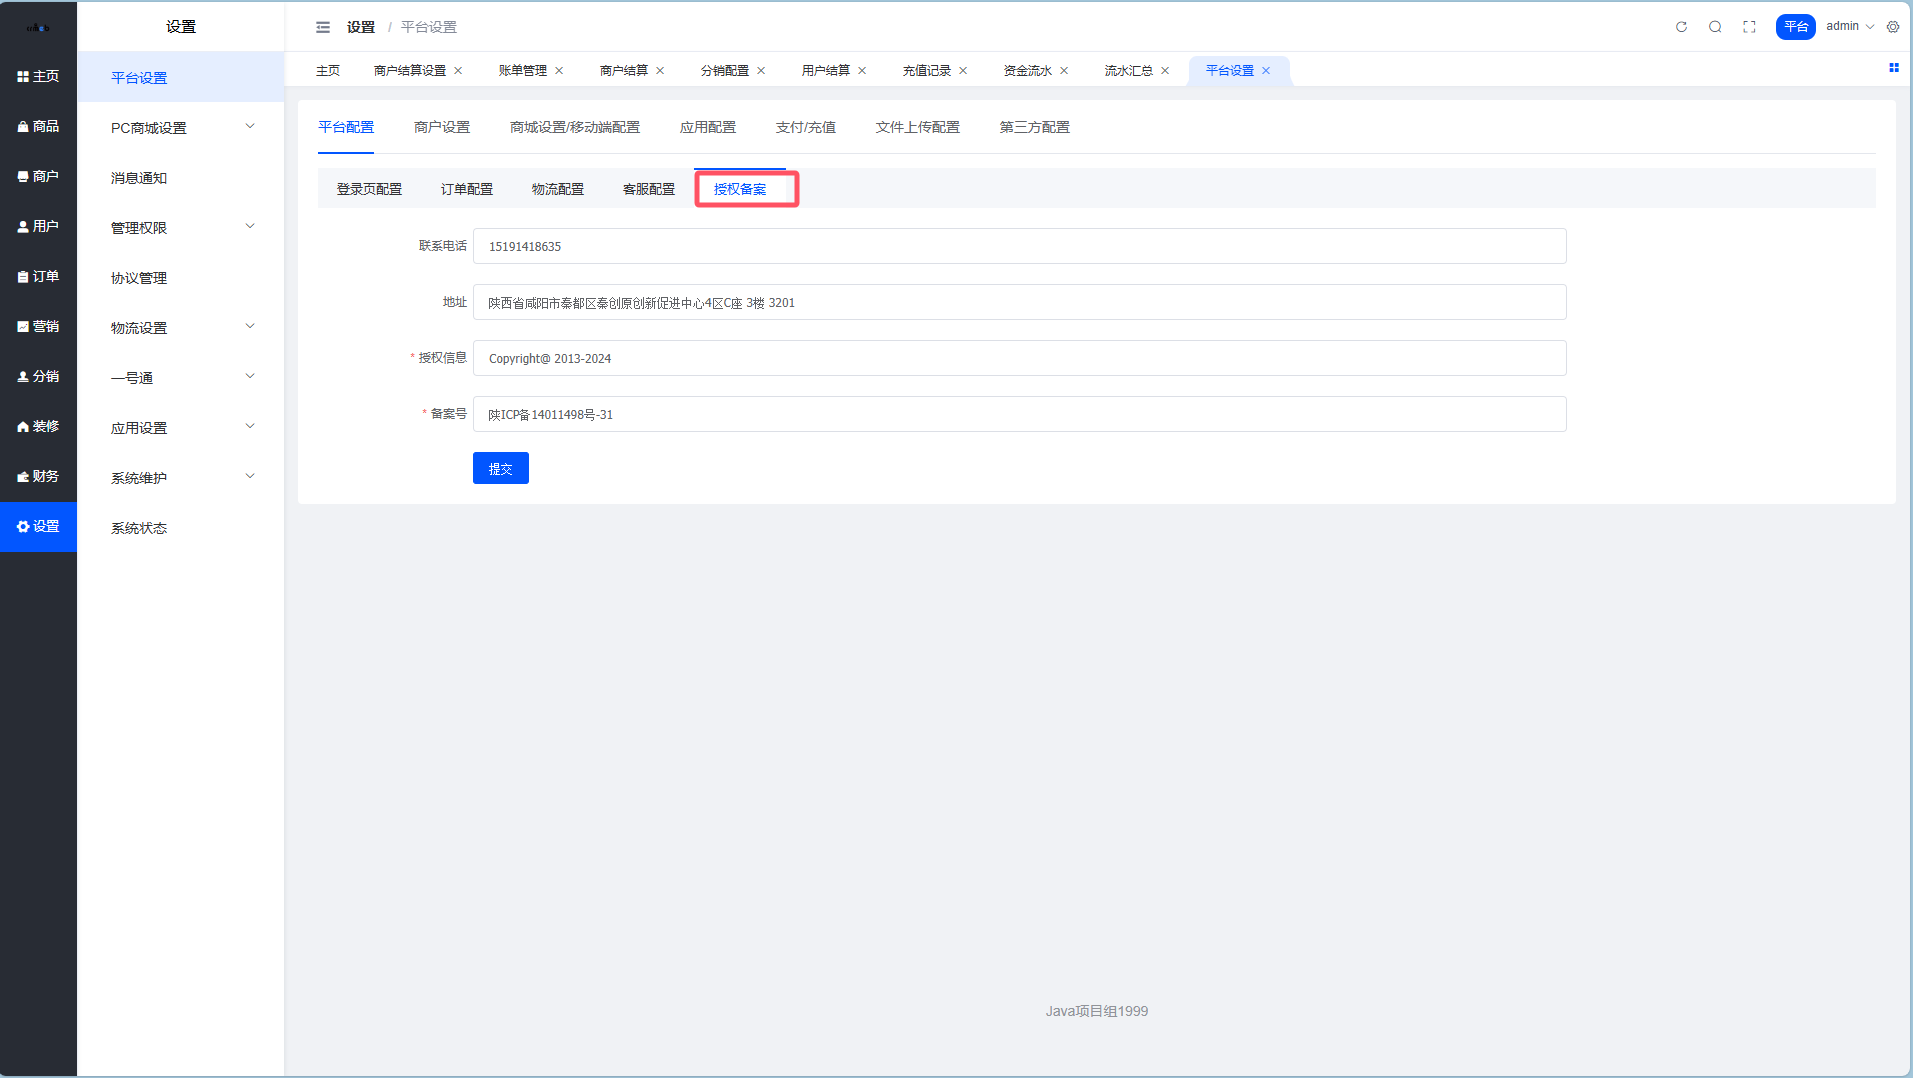Click the hamburger menu collapse icon
1913x1078 pixels.
tap(323, 27)
